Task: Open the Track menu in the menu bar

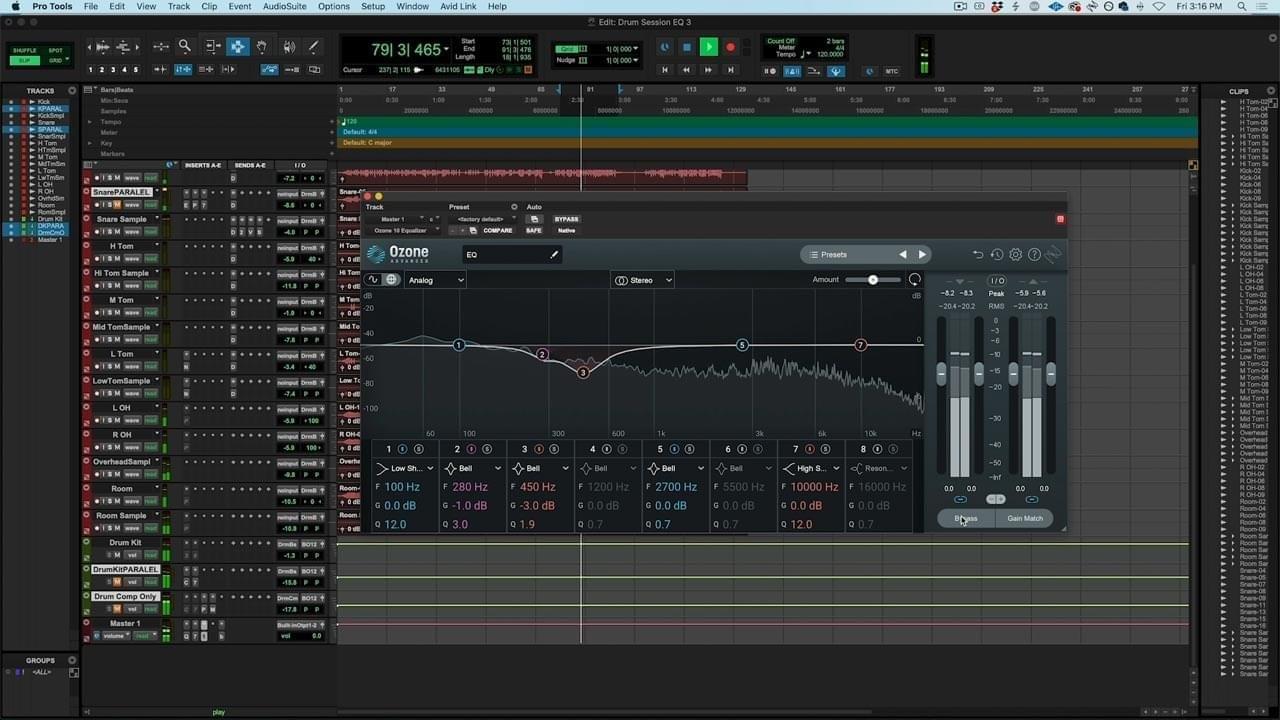Action: coord(178,6)
